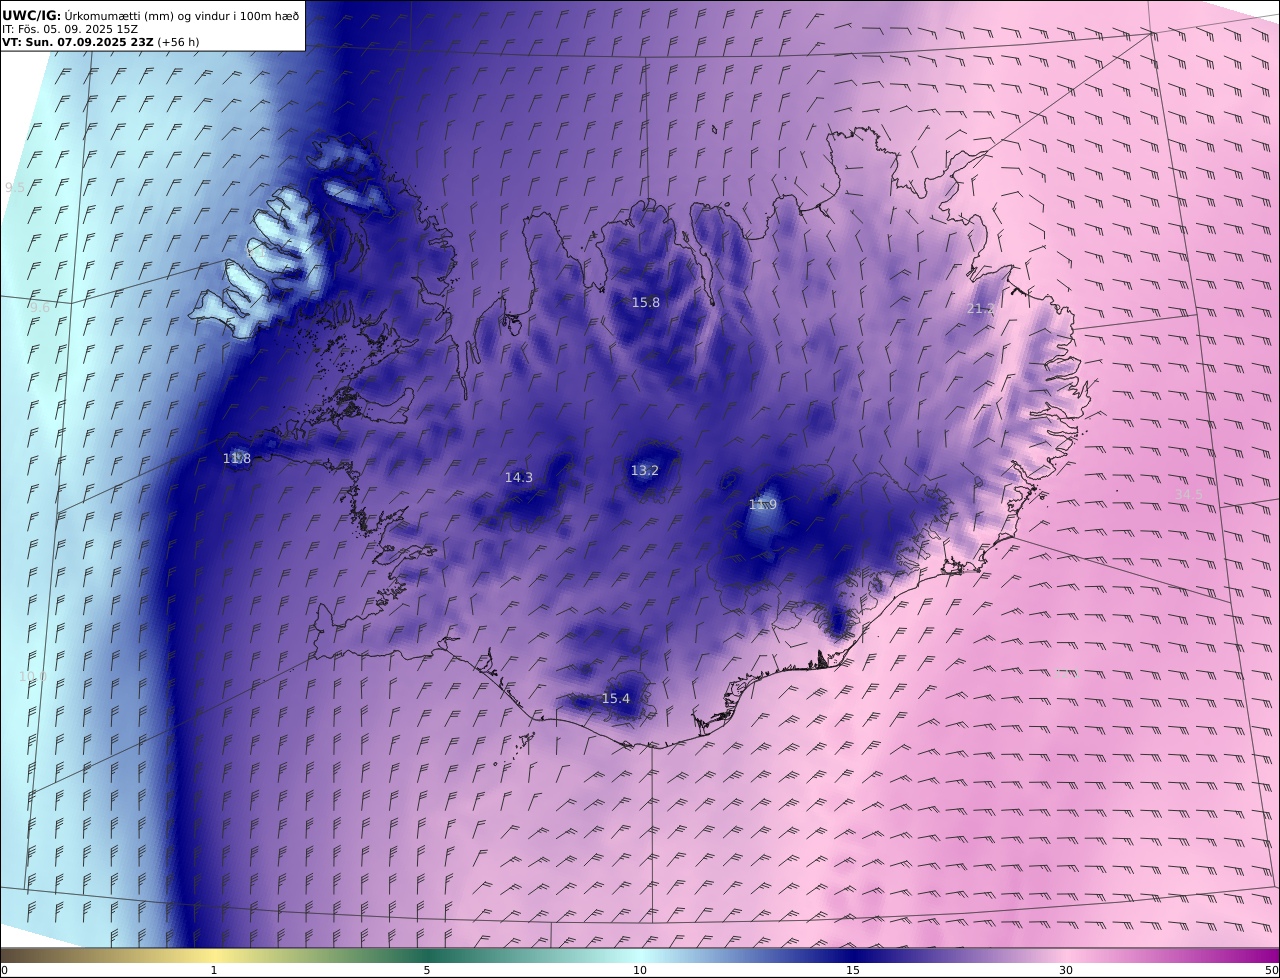Click the 0 tick on the color scale
This screenshot has width=1280, height=978.
click(x=4, y=970)
